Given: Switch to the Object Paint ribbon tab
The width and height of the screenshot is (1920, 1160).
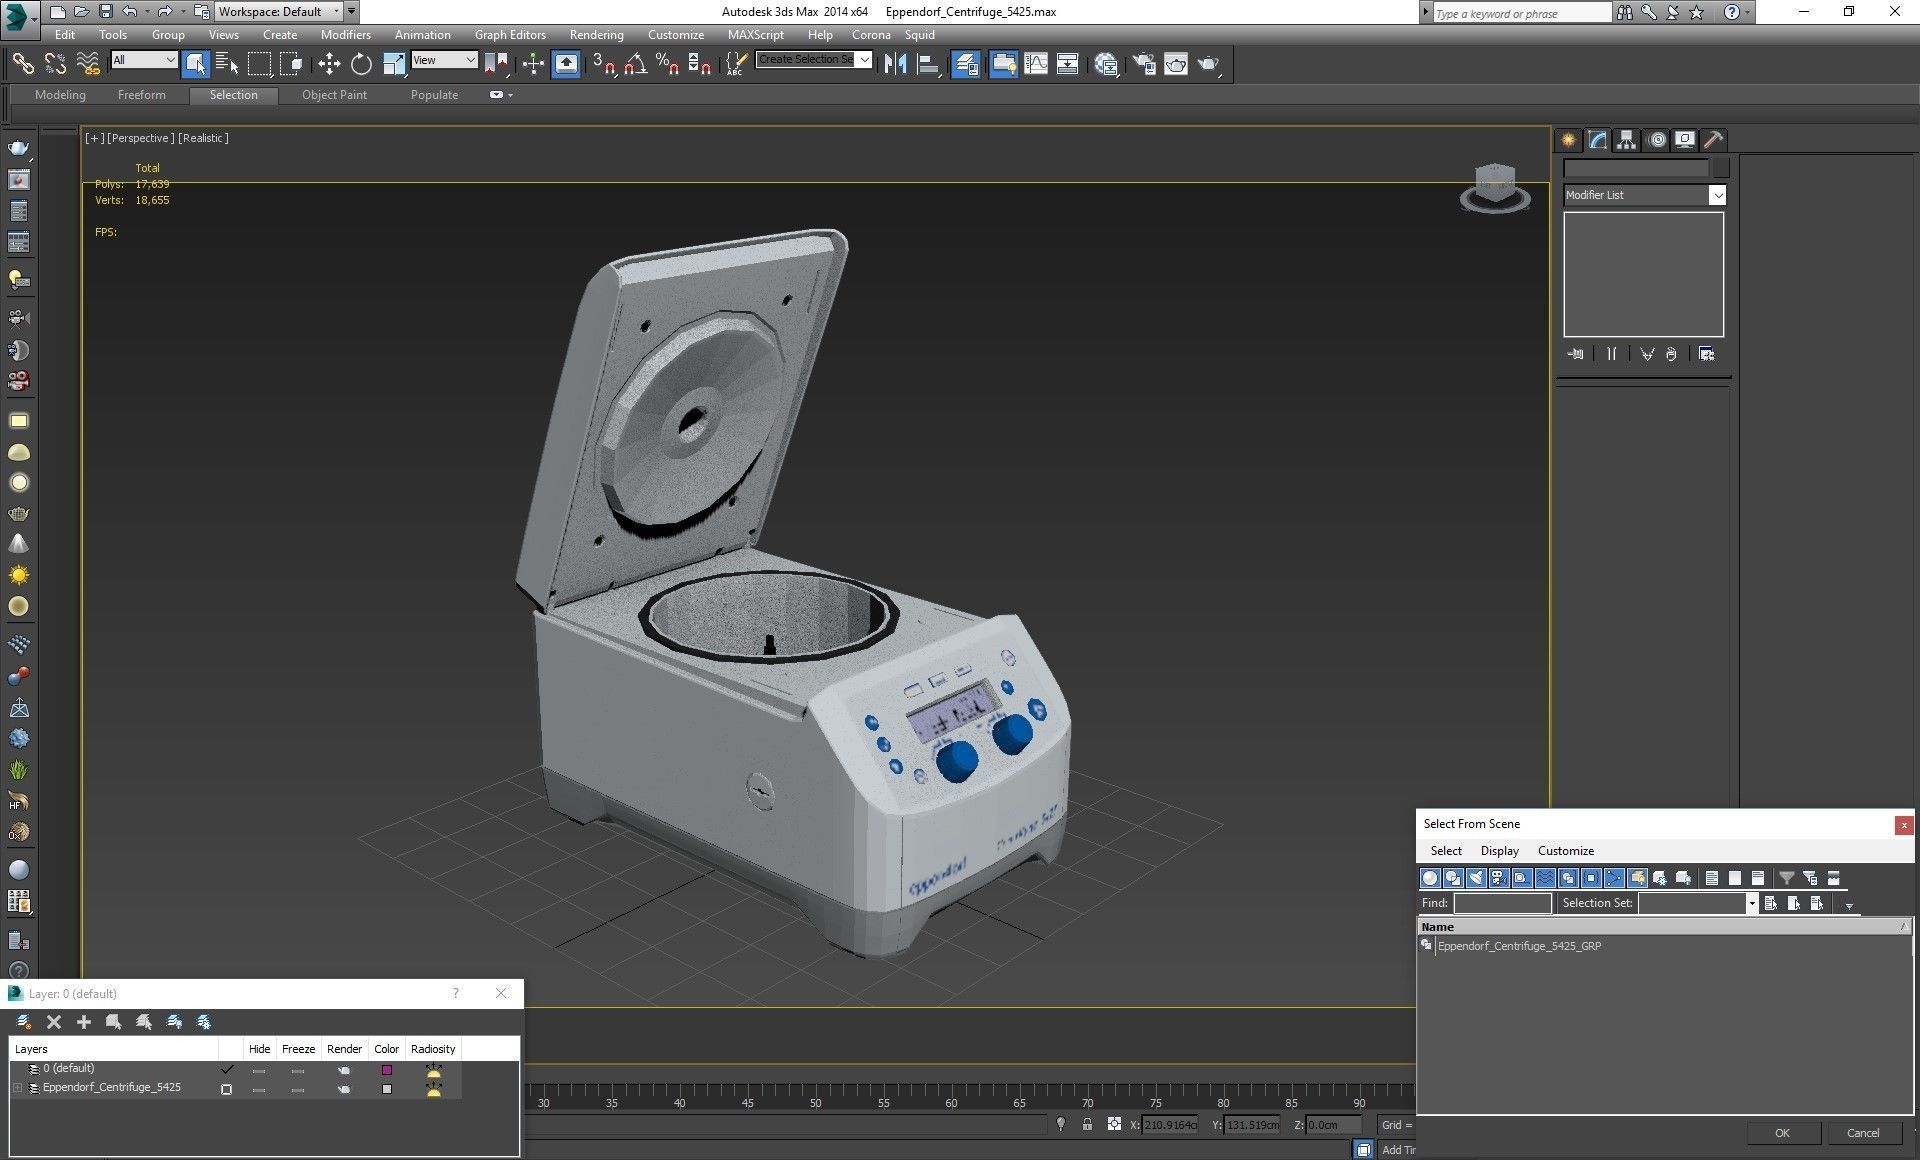Looking at the screenshot, I should tap(334, 95).
